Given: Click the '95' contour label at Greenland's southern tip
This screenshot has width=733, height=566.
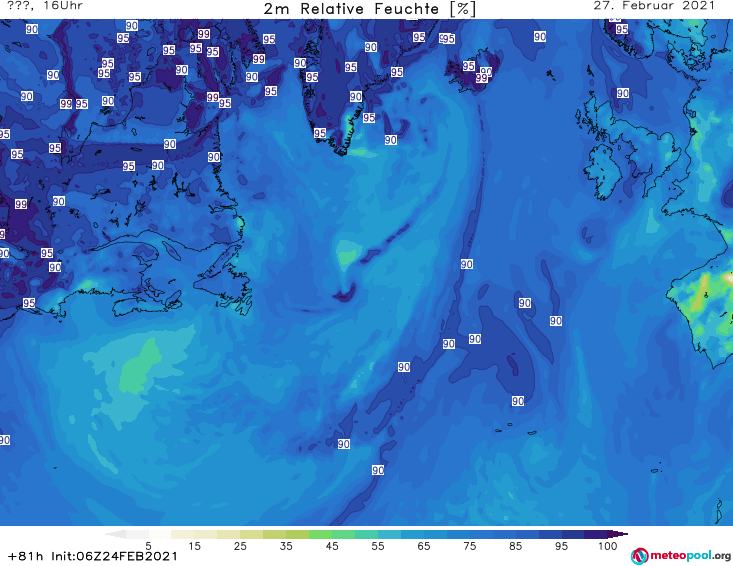Looking at the screenshot, I should [320, 133].
